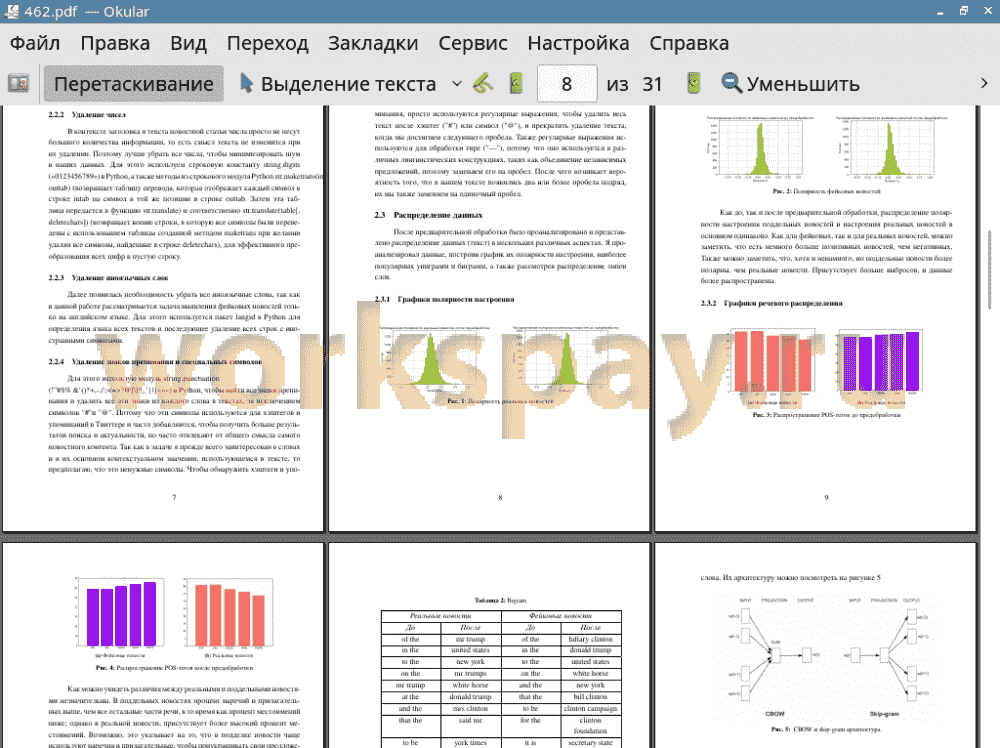Open the Вид menu
This screenshot has height=748, width=1000.
pyautogui.click(x=188, y=43)
